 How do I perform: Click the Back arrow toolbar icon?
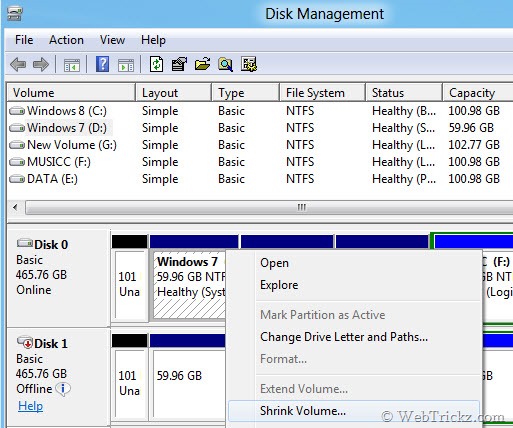[18, 64]
